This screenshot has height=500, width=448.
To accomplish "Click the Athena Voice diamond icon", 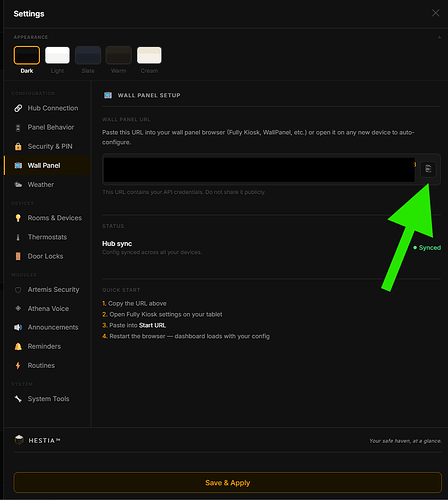I will [x=18, y=309].
